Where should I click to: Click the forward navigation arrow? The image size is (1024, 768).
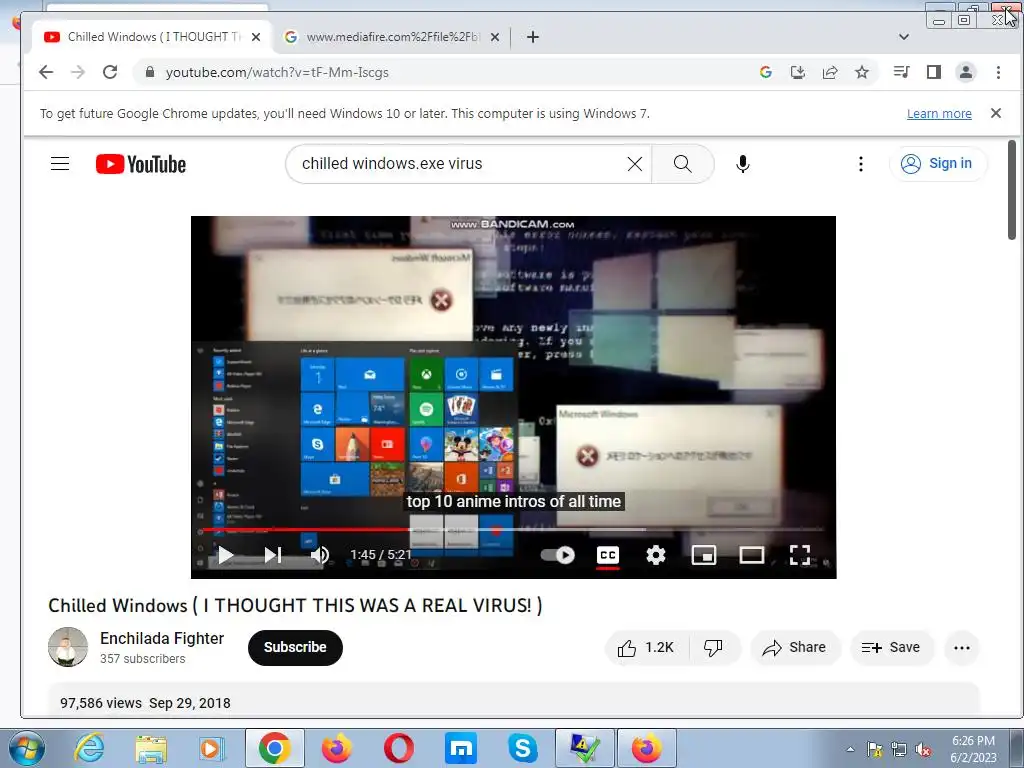(x=78, y=72)
